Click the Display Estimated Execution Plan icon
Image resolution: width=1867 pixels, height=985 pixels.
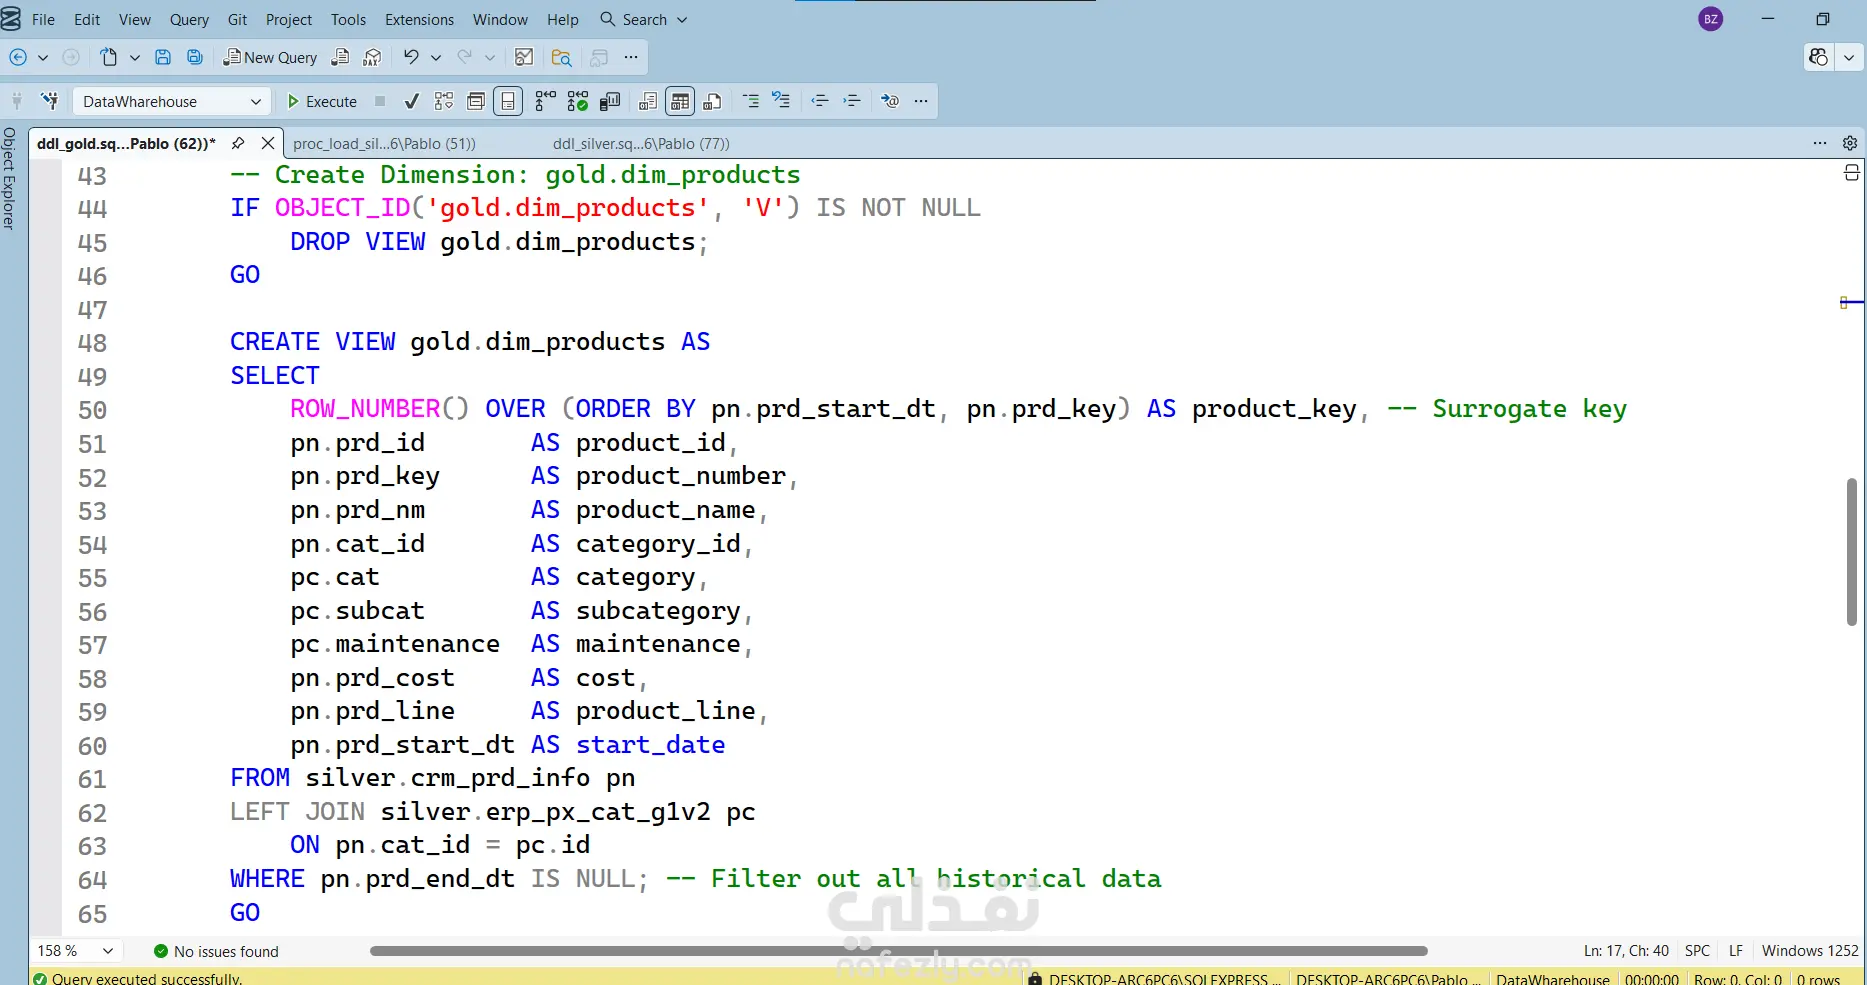tap(444, 101)
